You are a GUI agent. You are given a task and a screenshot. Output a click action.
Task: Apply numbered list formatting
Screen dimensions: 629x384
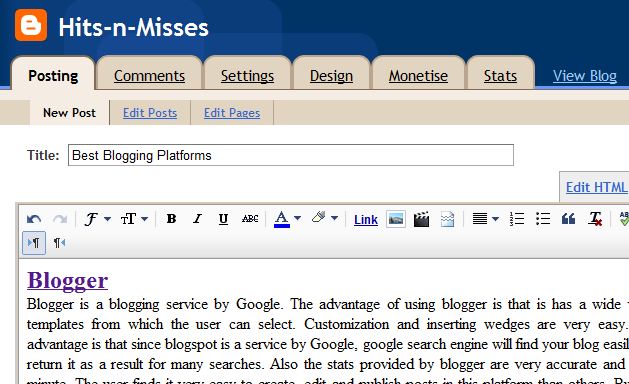[517, 219]
